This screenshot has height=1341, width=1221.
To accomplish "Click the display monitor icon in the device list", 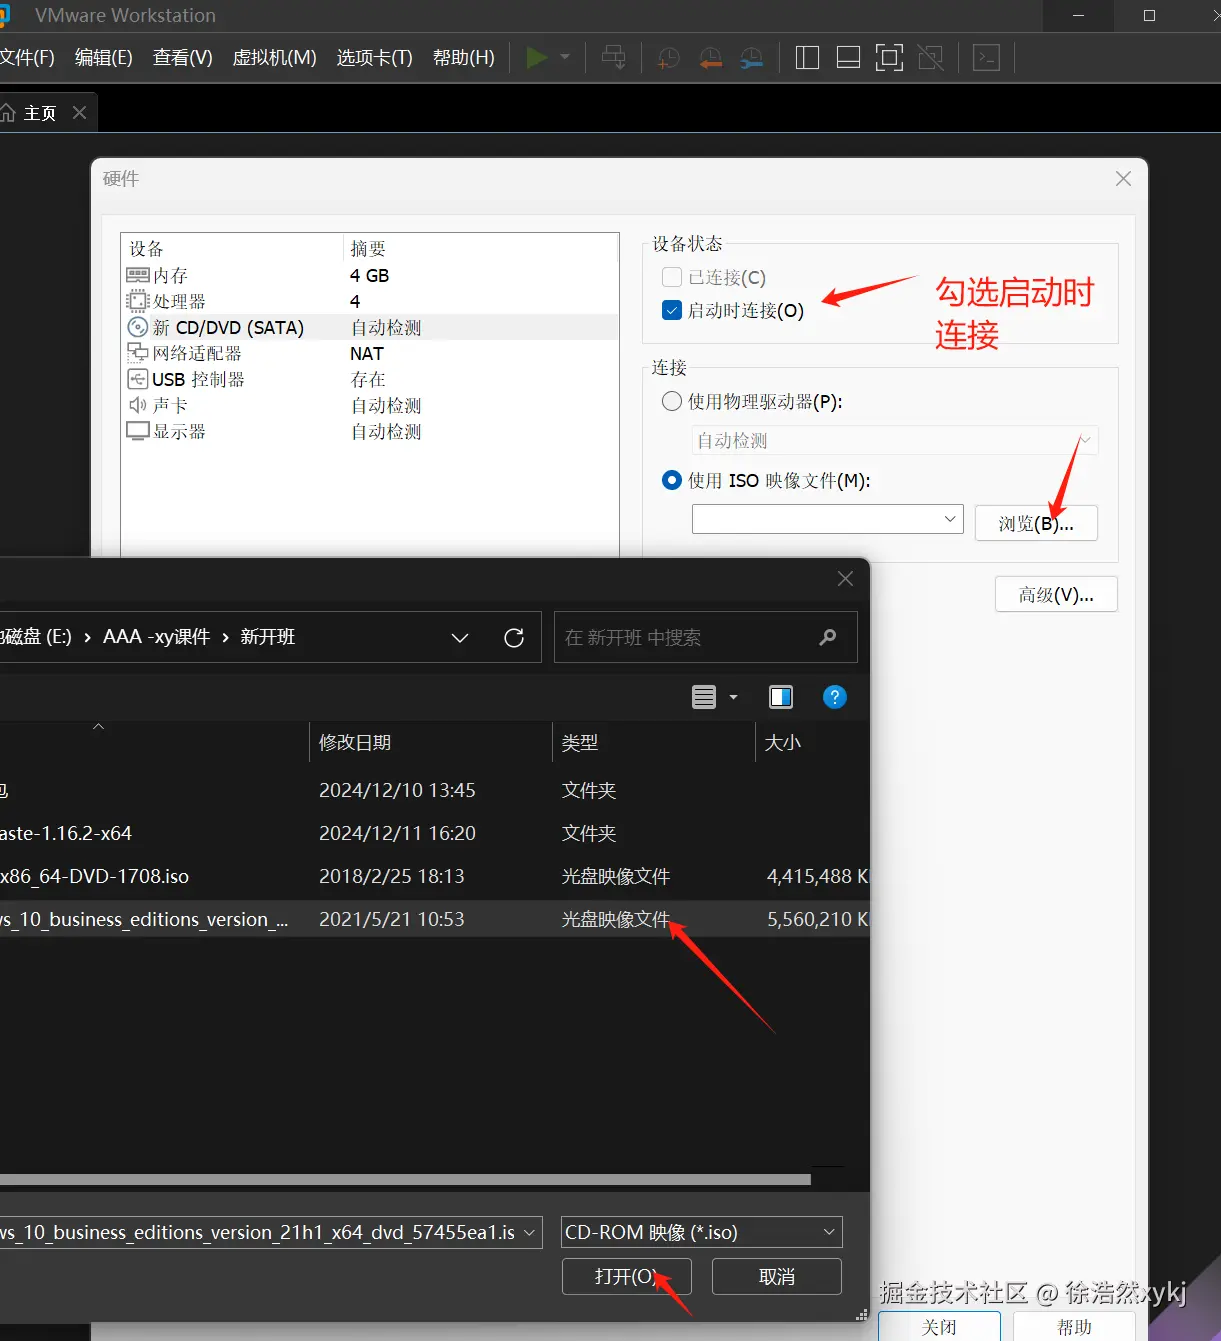I will pos(138,431).
